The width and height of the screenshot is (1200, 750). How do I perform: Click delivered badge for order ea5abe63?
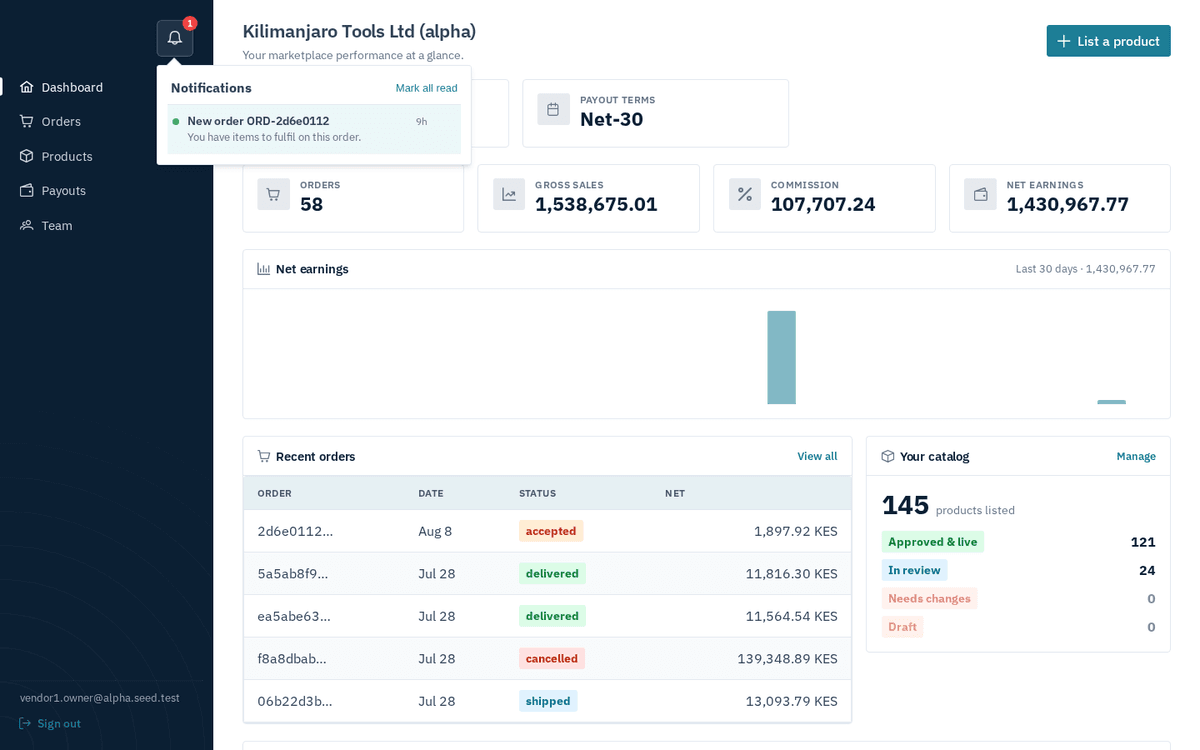click(x=552, y=616)
